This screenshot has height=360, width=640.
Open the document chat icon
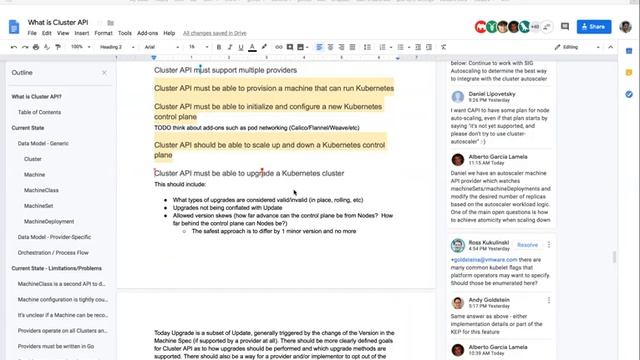547,27
